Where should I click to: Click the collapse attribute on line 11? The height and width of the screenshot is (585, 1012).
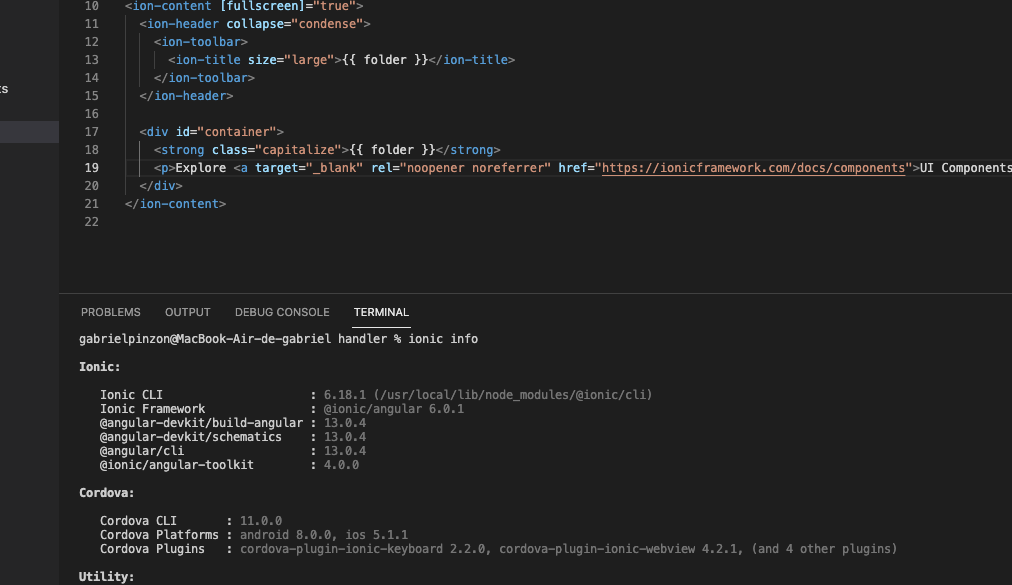[255, 23]
